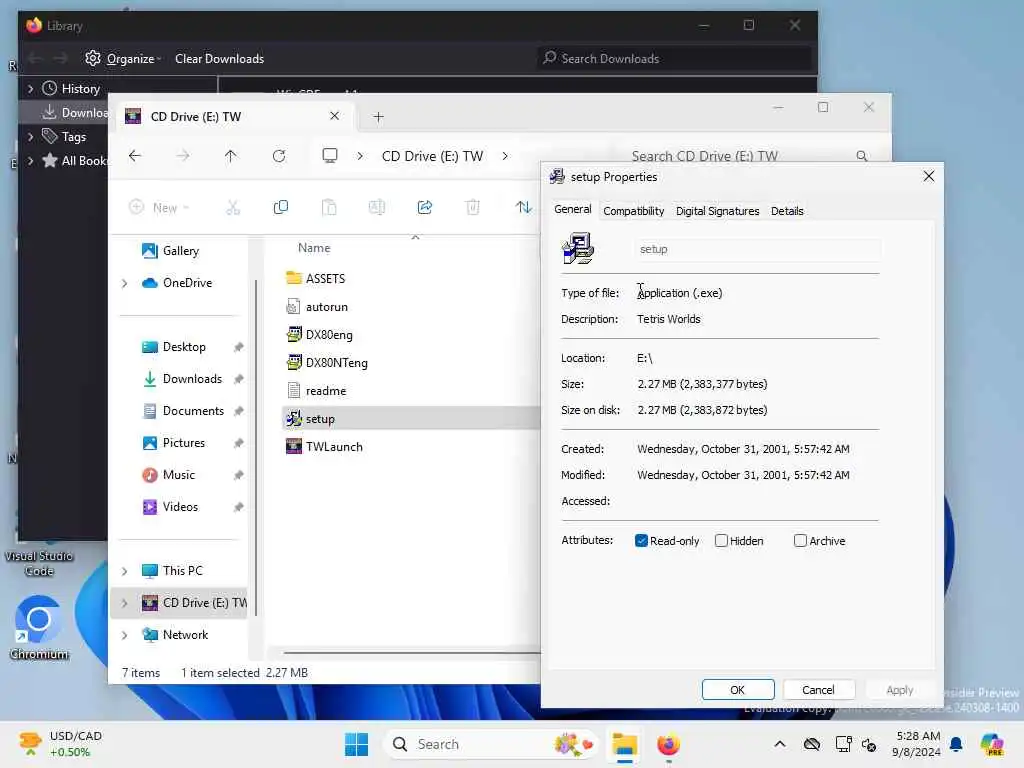Open Copilot preview from taskbar
The width and height of the screenshot is (1024, 768).
(992, 744)
